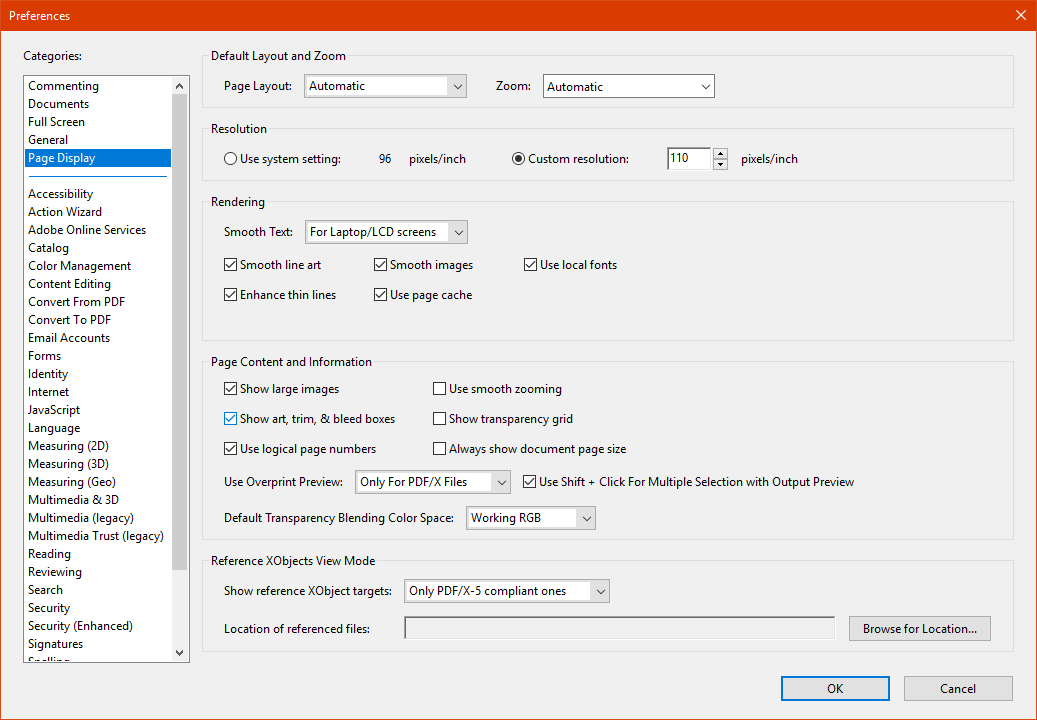Uncheck Enhance thin lines
This screenshot has width=1037, height=720.
(231, 294)
